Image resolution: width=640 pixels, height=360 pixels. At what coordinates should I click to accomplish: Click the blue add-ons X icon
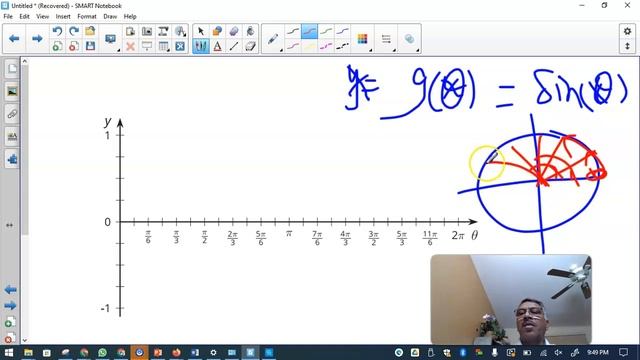(x=180, y=46)
